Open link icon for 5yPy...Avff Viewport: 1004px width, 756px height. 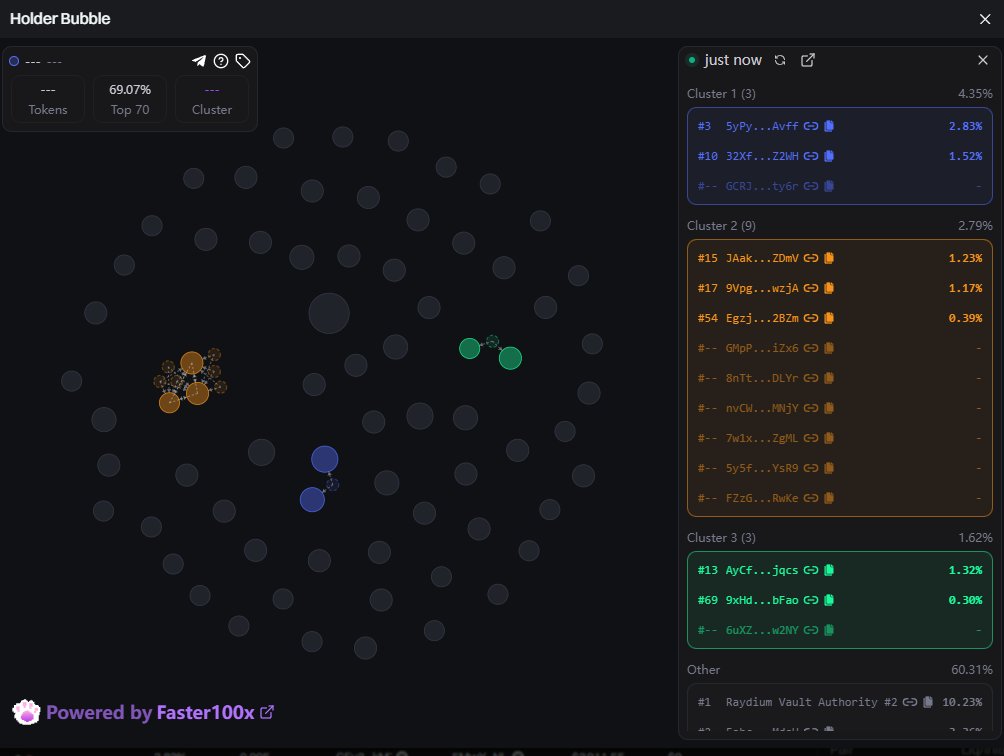[x=811, y=126]
